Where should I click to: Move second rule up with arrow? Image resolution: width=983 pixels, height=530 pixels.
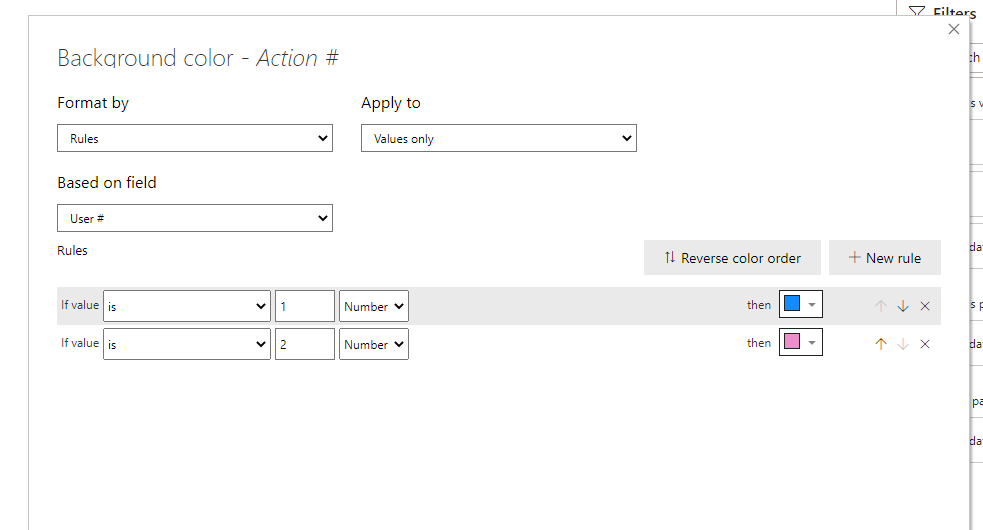pos(881,344)
